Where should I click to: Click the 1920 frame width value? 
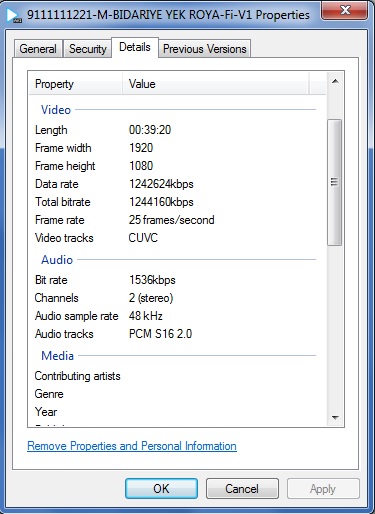[x=141, y=148]
